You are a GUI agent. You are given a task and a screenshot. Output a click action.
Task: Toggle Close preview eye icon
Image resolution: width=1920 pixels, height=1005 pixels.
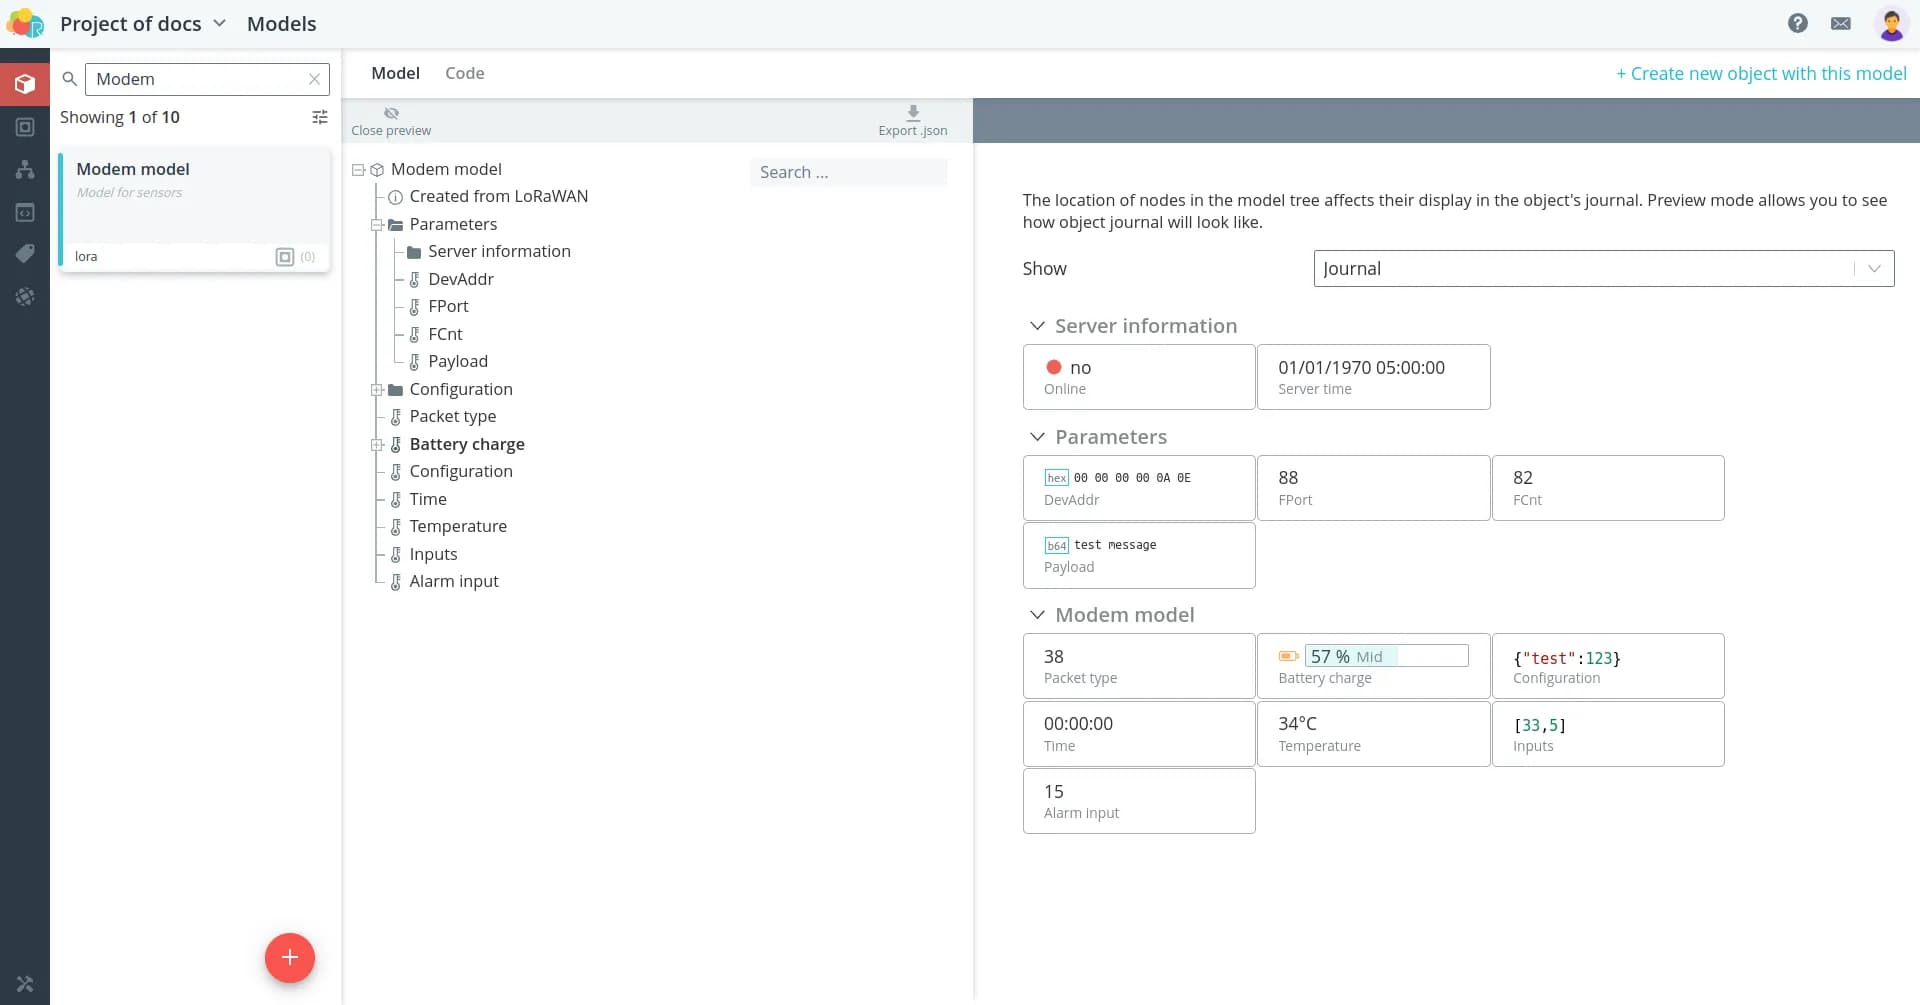tap(391, 113)
